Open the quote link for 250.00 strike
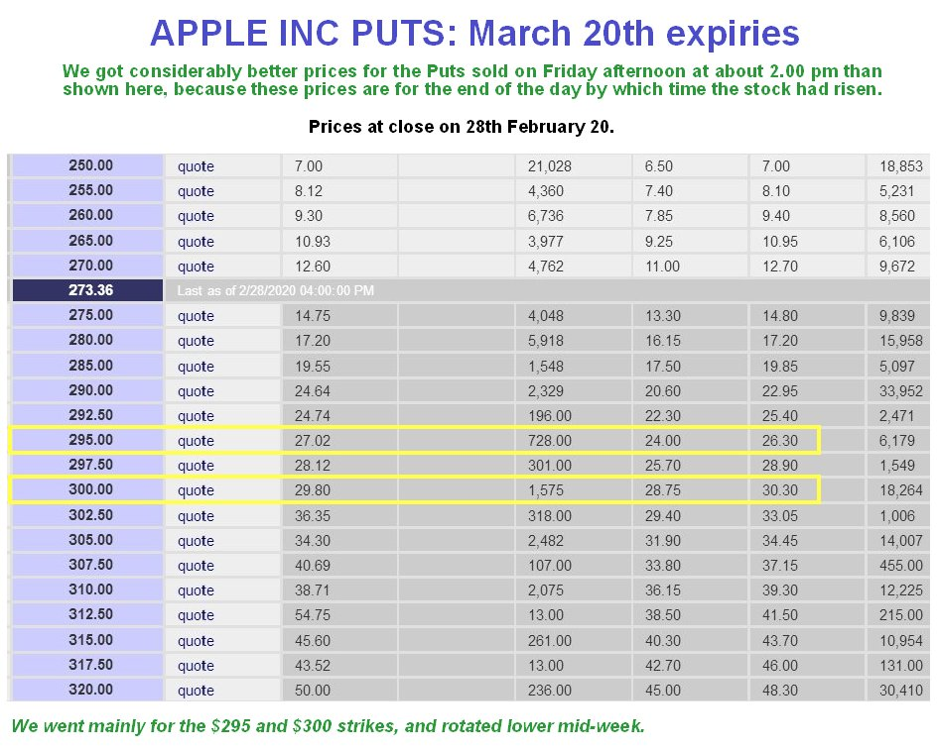938x750 pixels. tap(196, 166)
